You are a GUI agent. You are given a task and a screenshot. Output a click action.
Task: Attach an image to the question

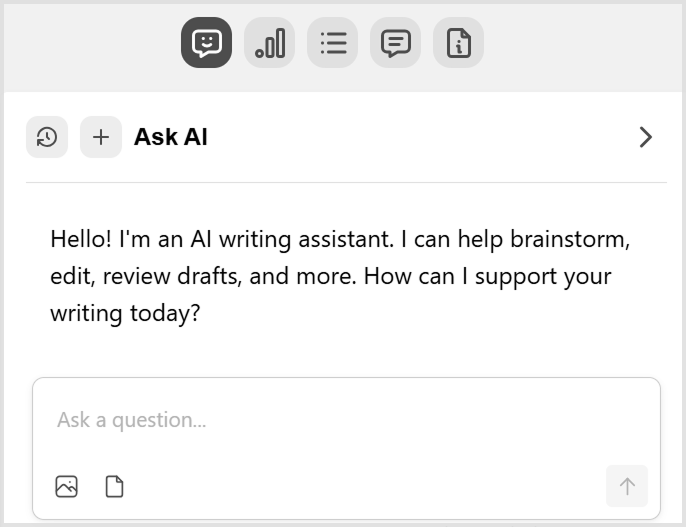pyautogui.click(x=66, y=486)
